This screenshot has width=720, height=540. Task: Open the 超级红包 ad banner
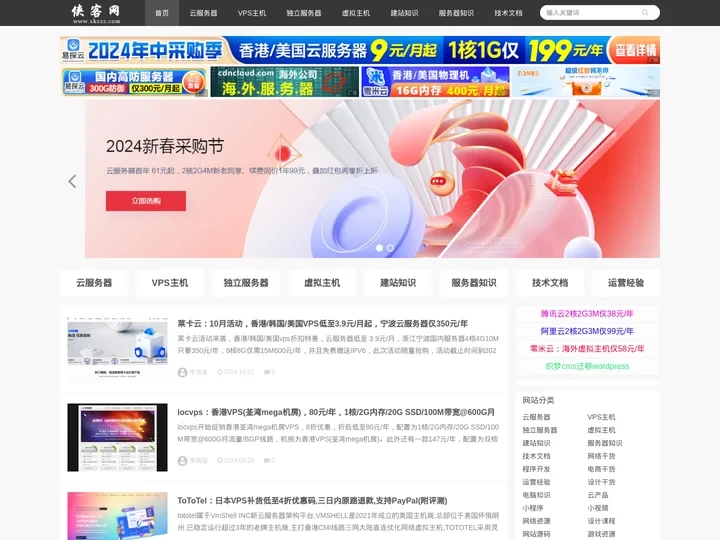point(586,82)
